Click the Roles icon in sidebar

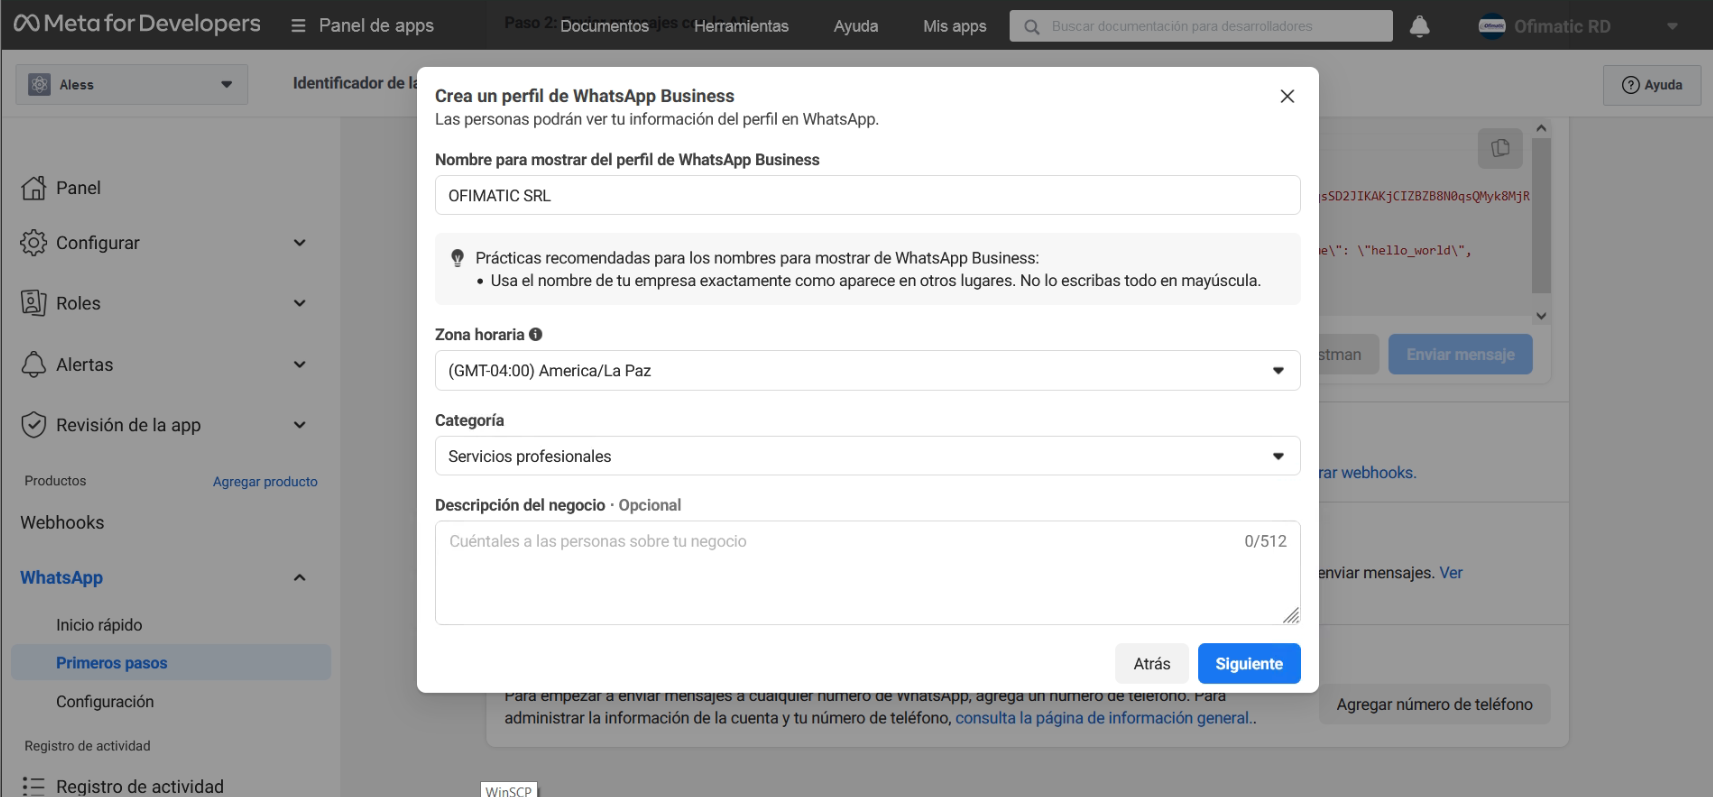pyautogui.click(x=34, y=303)
